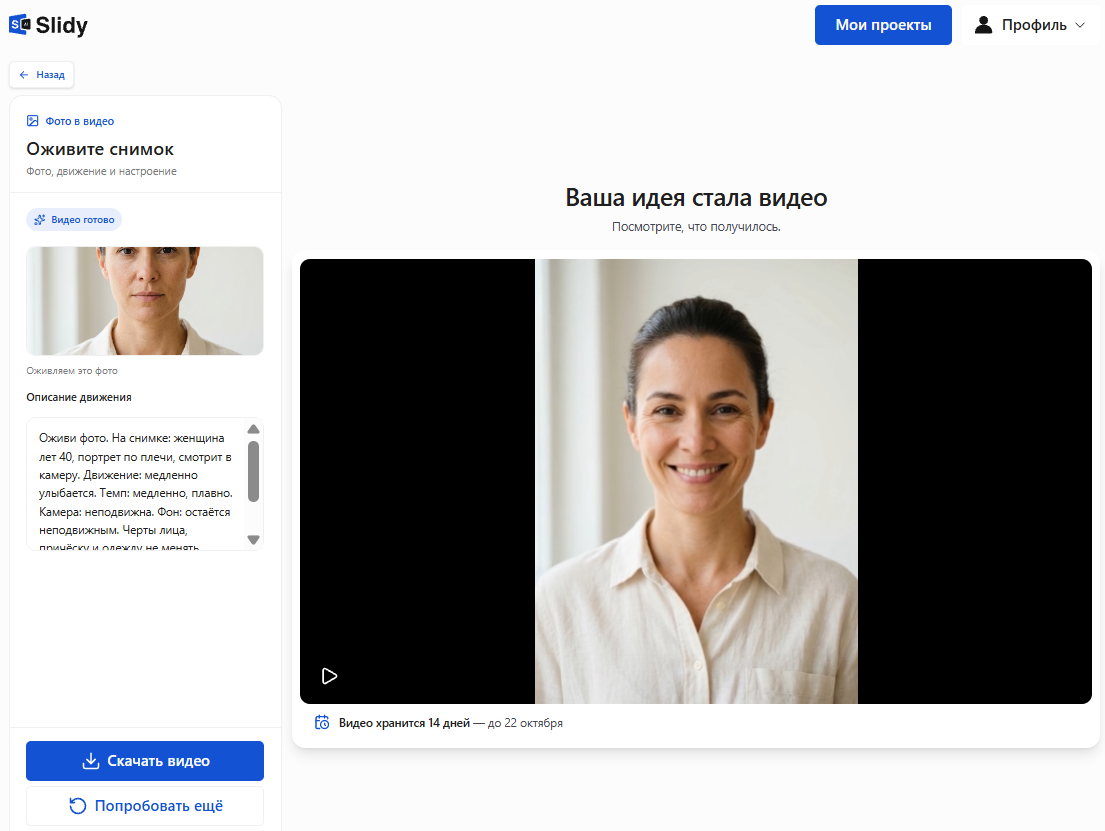Click Попробовать ещё to retry
Image resolution: width=1105 pixels, height=831 pixels.
(144, 806)
